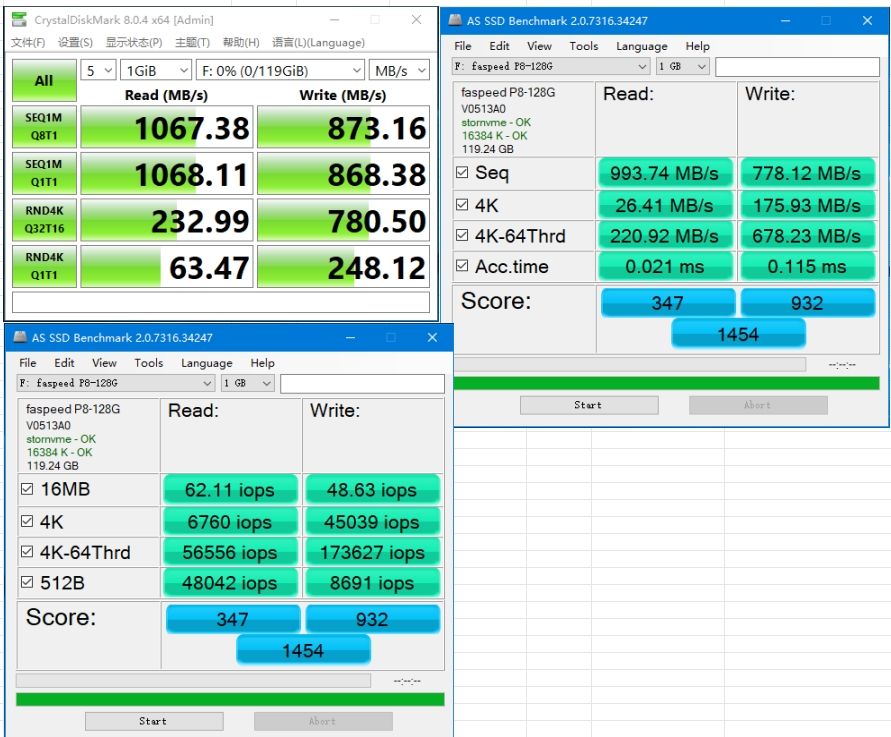Toggle the Seq test checkbox
This screenshot has width=891, height=737.
(462, 173)
